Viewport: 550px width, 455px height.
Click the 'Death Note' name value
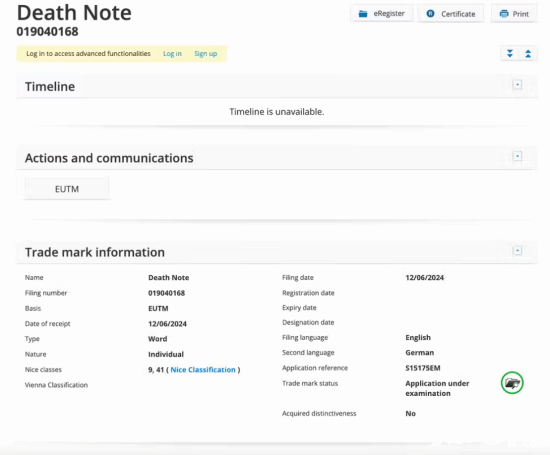168,277
